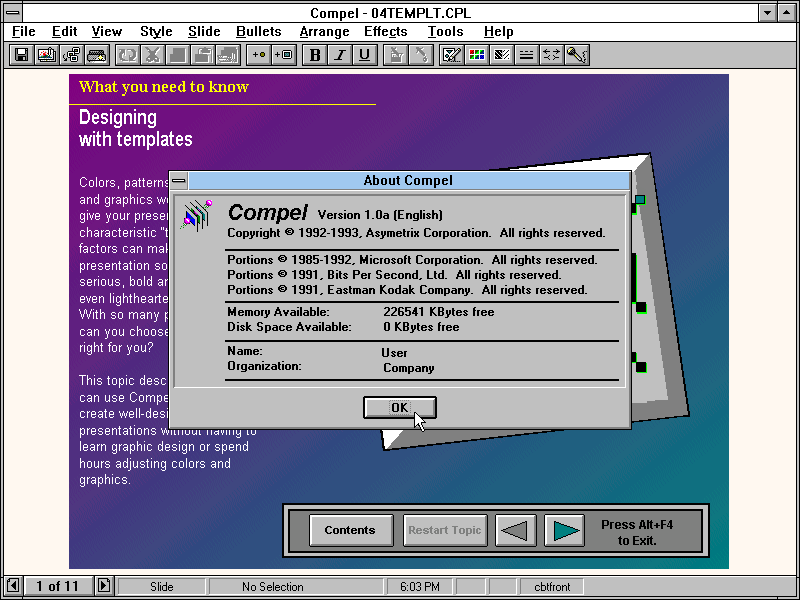Toggle Italic formatting button
The height and width of the screenshot is (600, 800).
(x=340, y=55)
